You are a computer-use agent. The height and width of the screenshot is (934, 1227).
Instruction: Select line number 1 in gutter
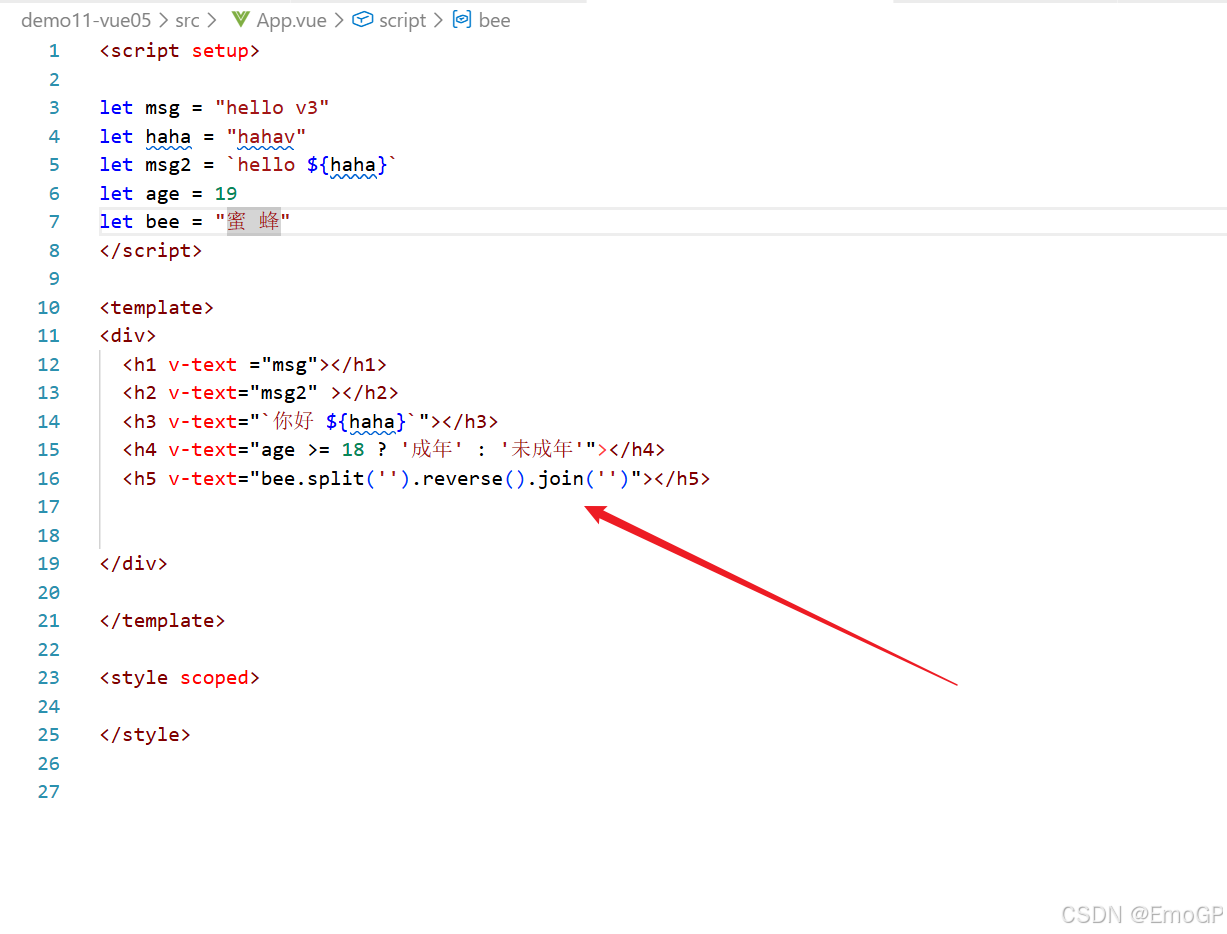point(54,51)
